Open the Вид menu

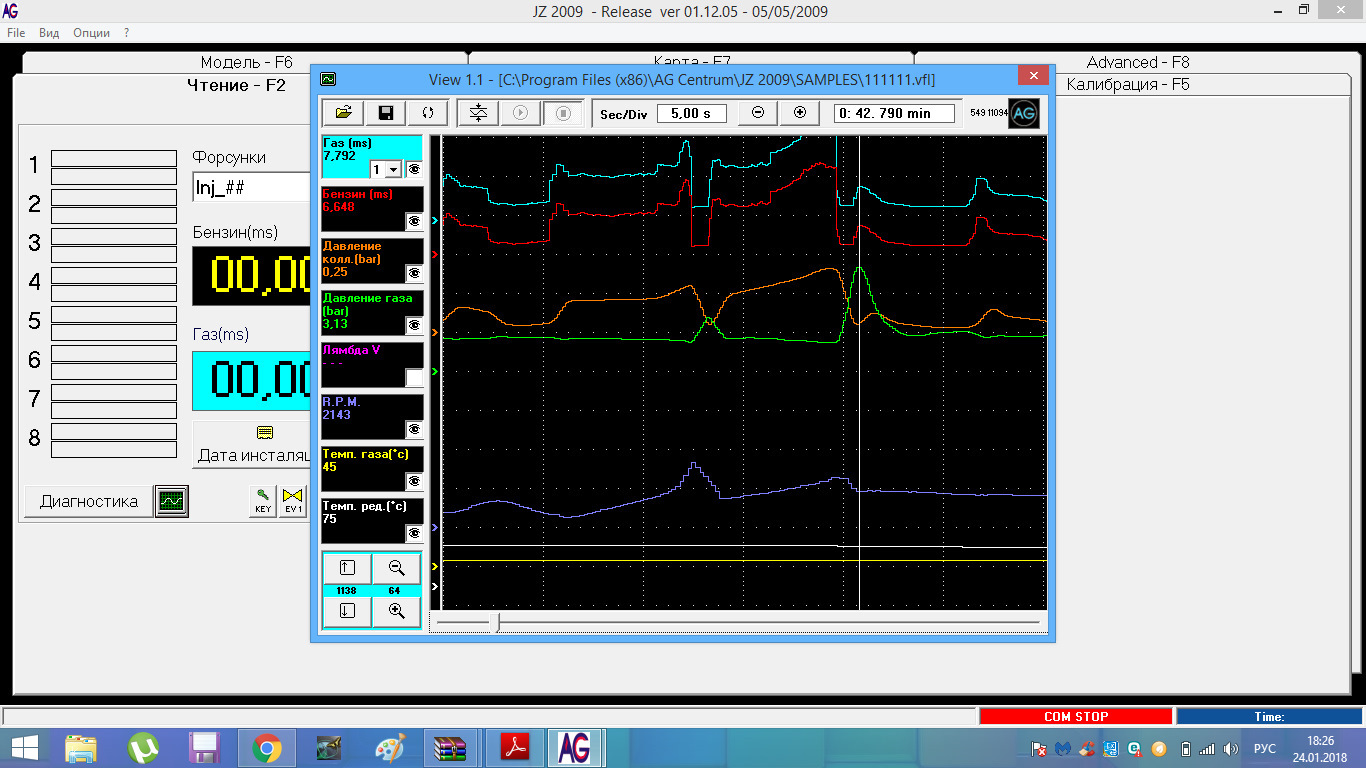click(x=49, y=33)
